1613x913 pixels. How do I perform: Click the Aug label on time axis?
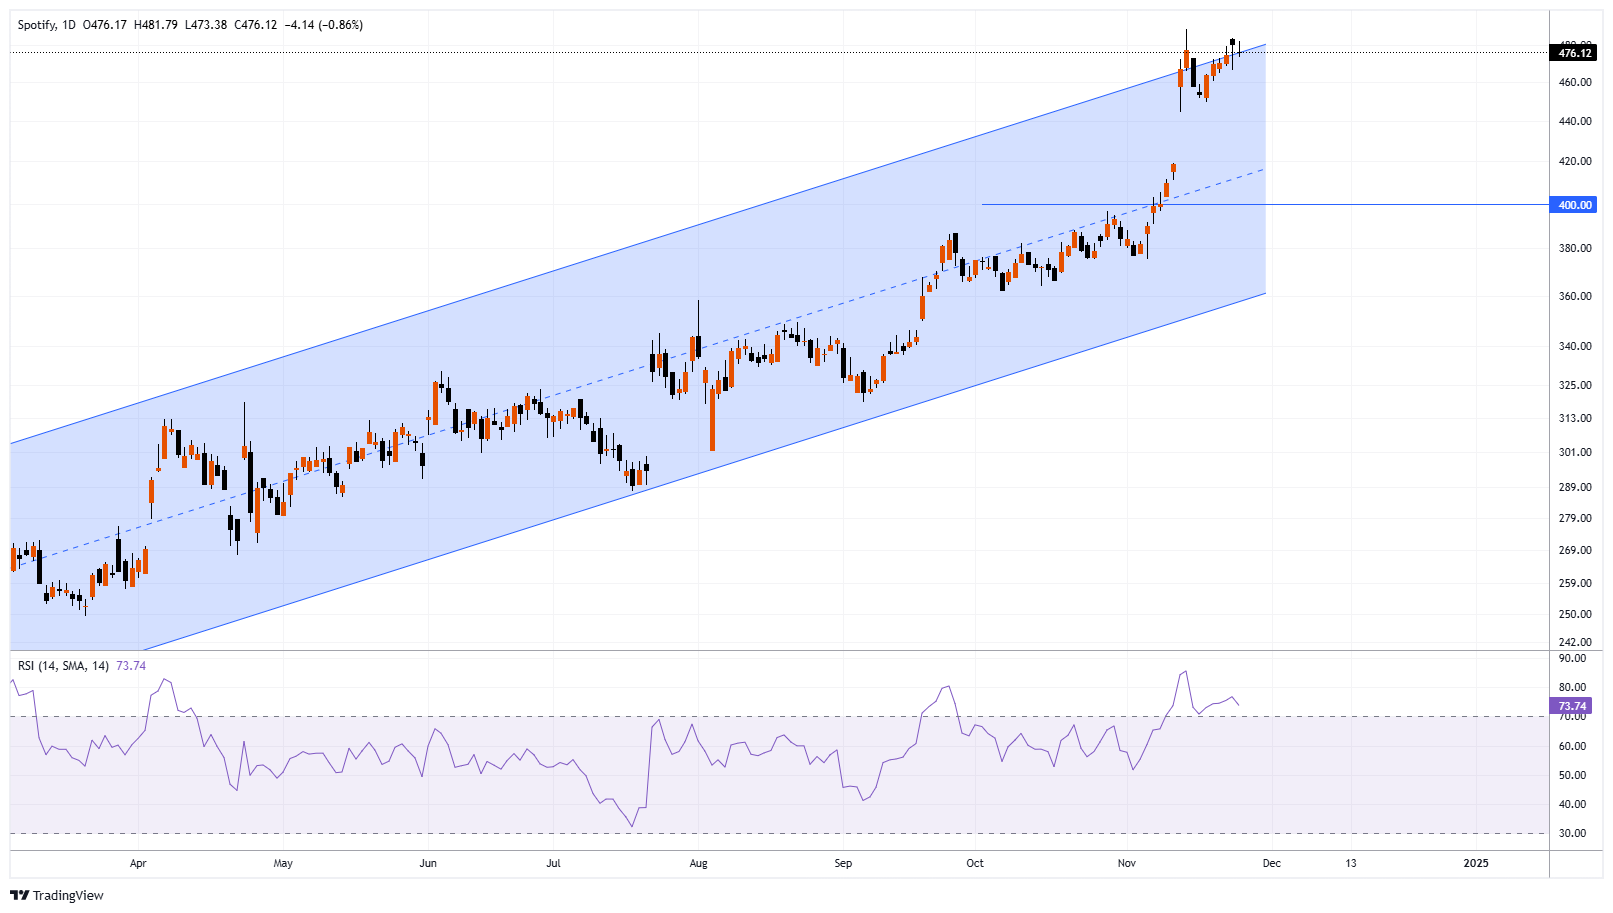(698, 863)
